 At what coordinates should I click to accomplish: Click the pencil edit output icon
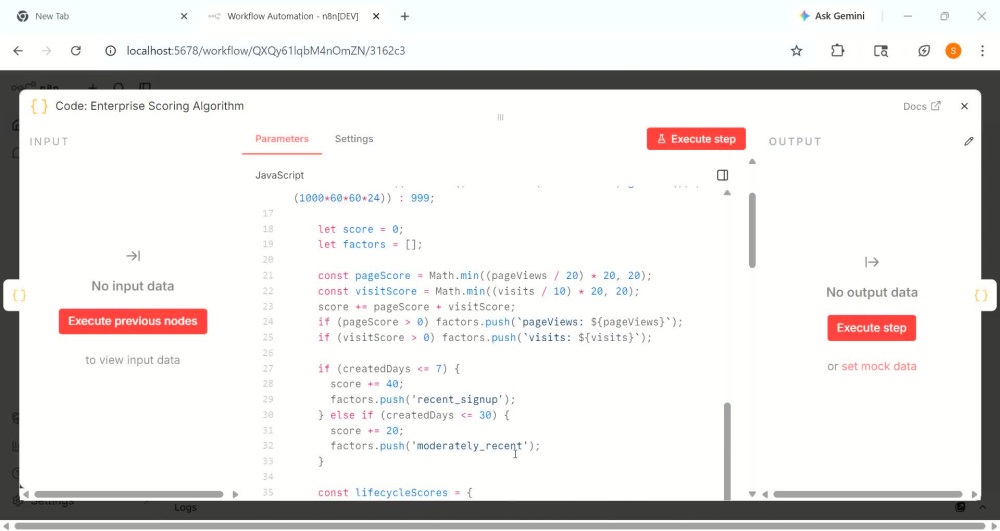click(969, 142)
